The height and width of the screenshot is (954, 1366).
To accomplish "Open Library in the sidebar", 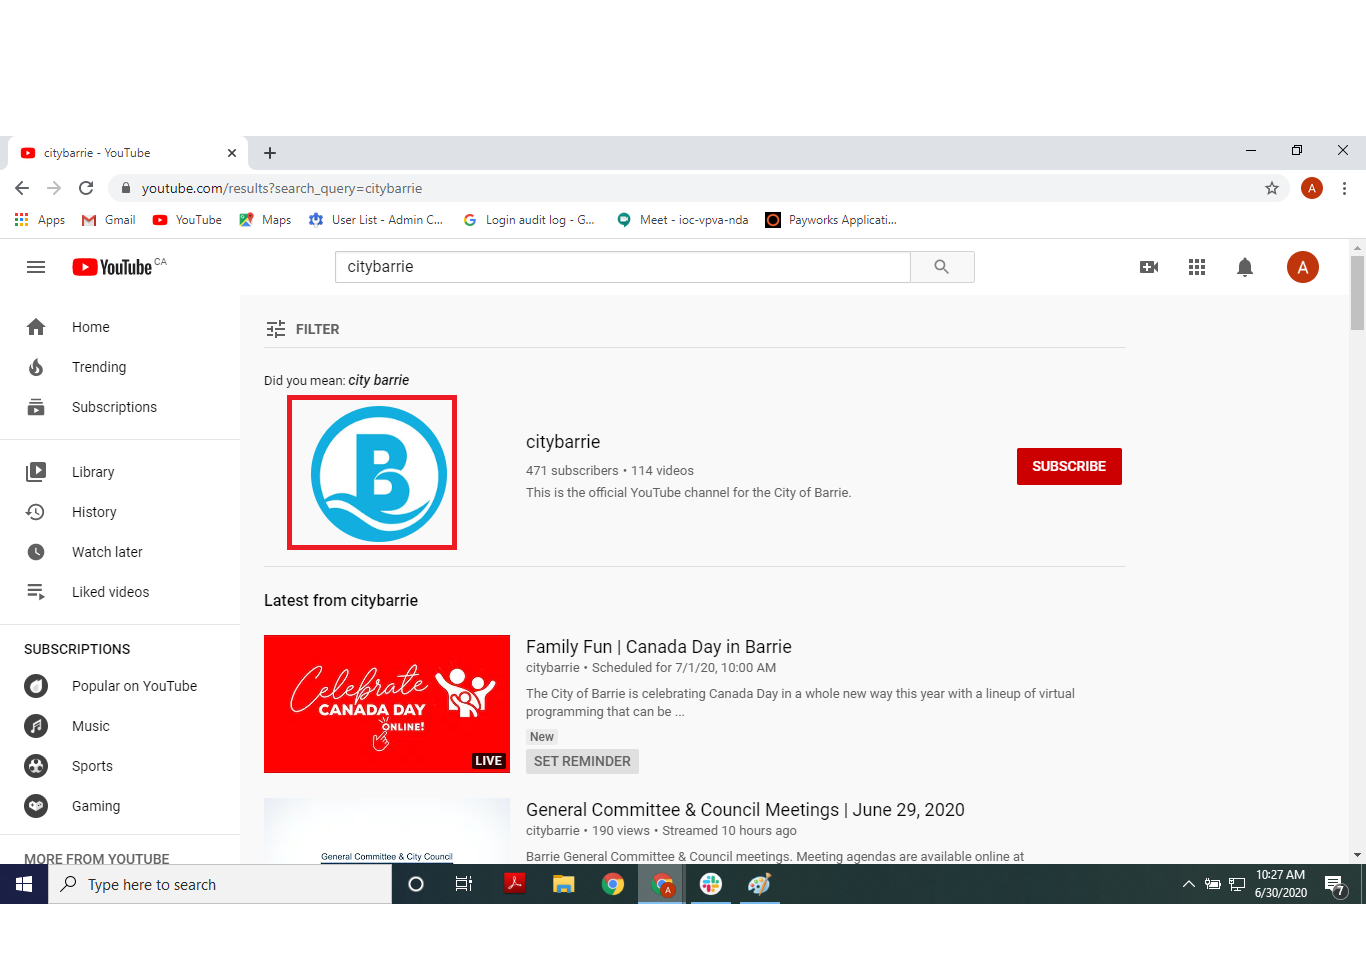I will [120, 472].
